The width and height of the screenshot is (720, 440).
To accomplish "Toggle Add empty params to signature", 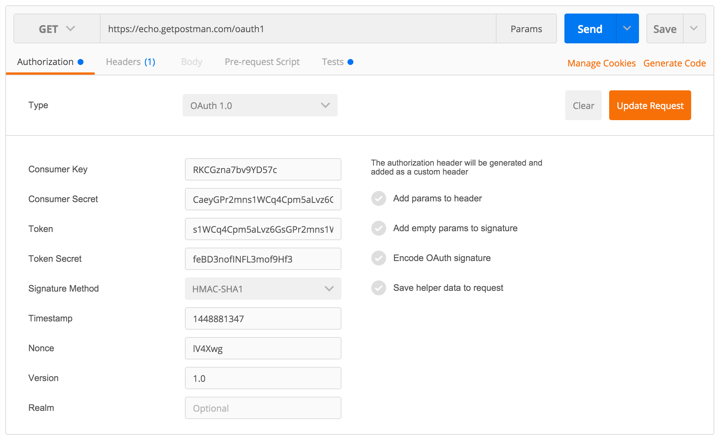I will pos(379,228).
